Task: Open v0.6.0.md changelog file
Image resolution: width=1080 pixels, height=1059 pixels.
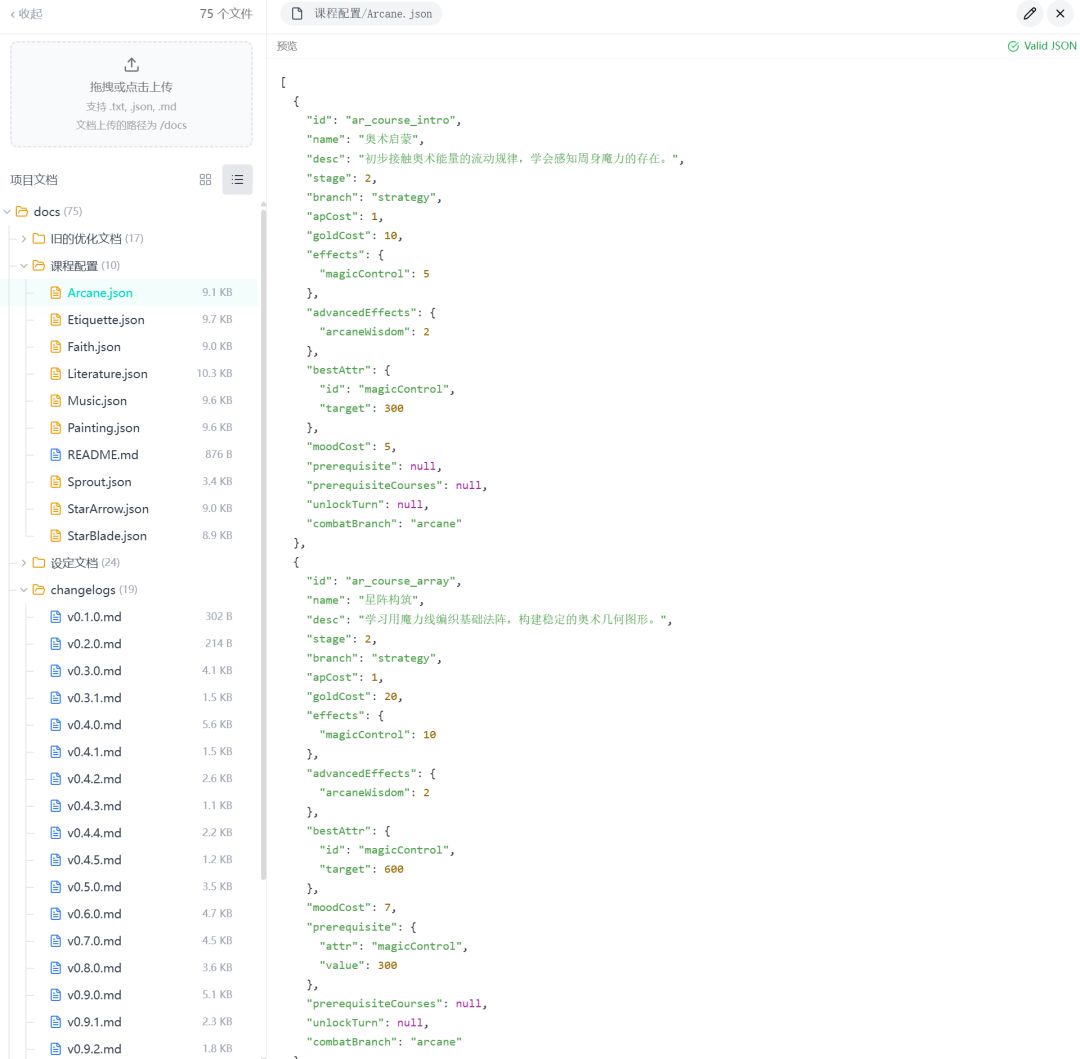Action: [x=94, y=913]
